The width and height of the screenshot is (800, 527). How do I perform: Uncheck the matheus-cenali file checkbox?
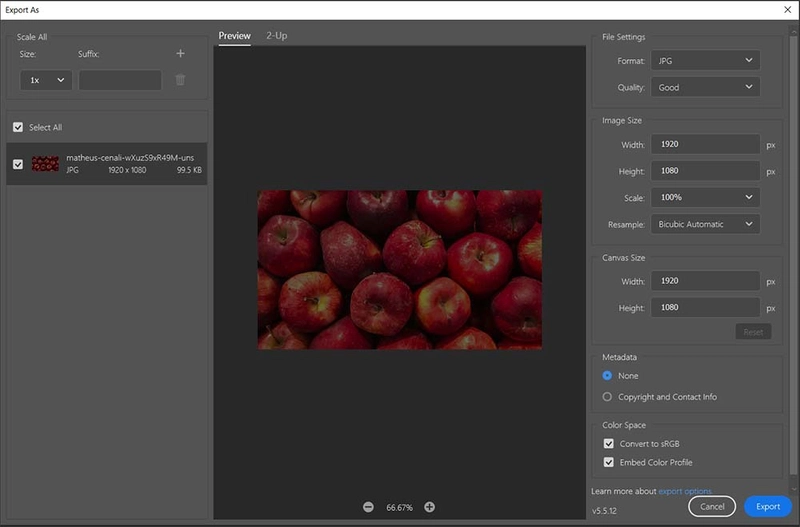point(18,164)
